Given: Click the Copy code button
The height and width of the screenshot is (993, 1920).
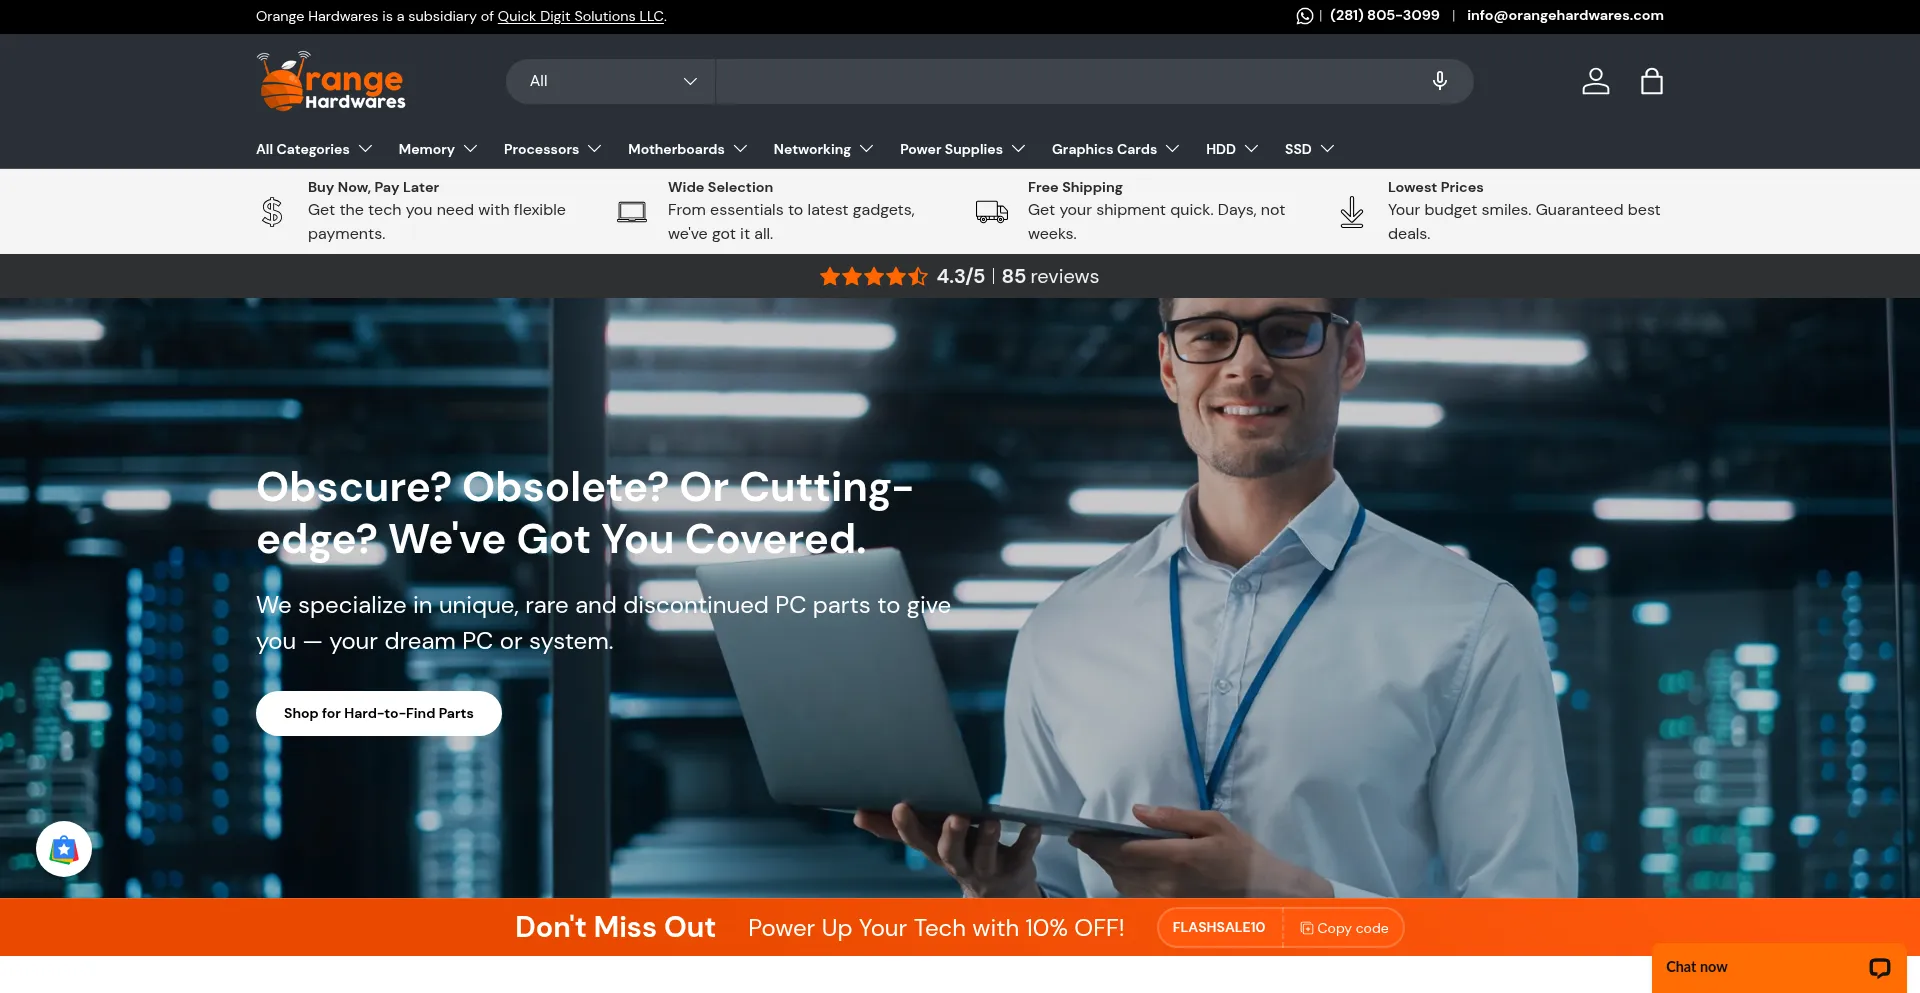Looking at the screenshot, I should coord(1343,928).
